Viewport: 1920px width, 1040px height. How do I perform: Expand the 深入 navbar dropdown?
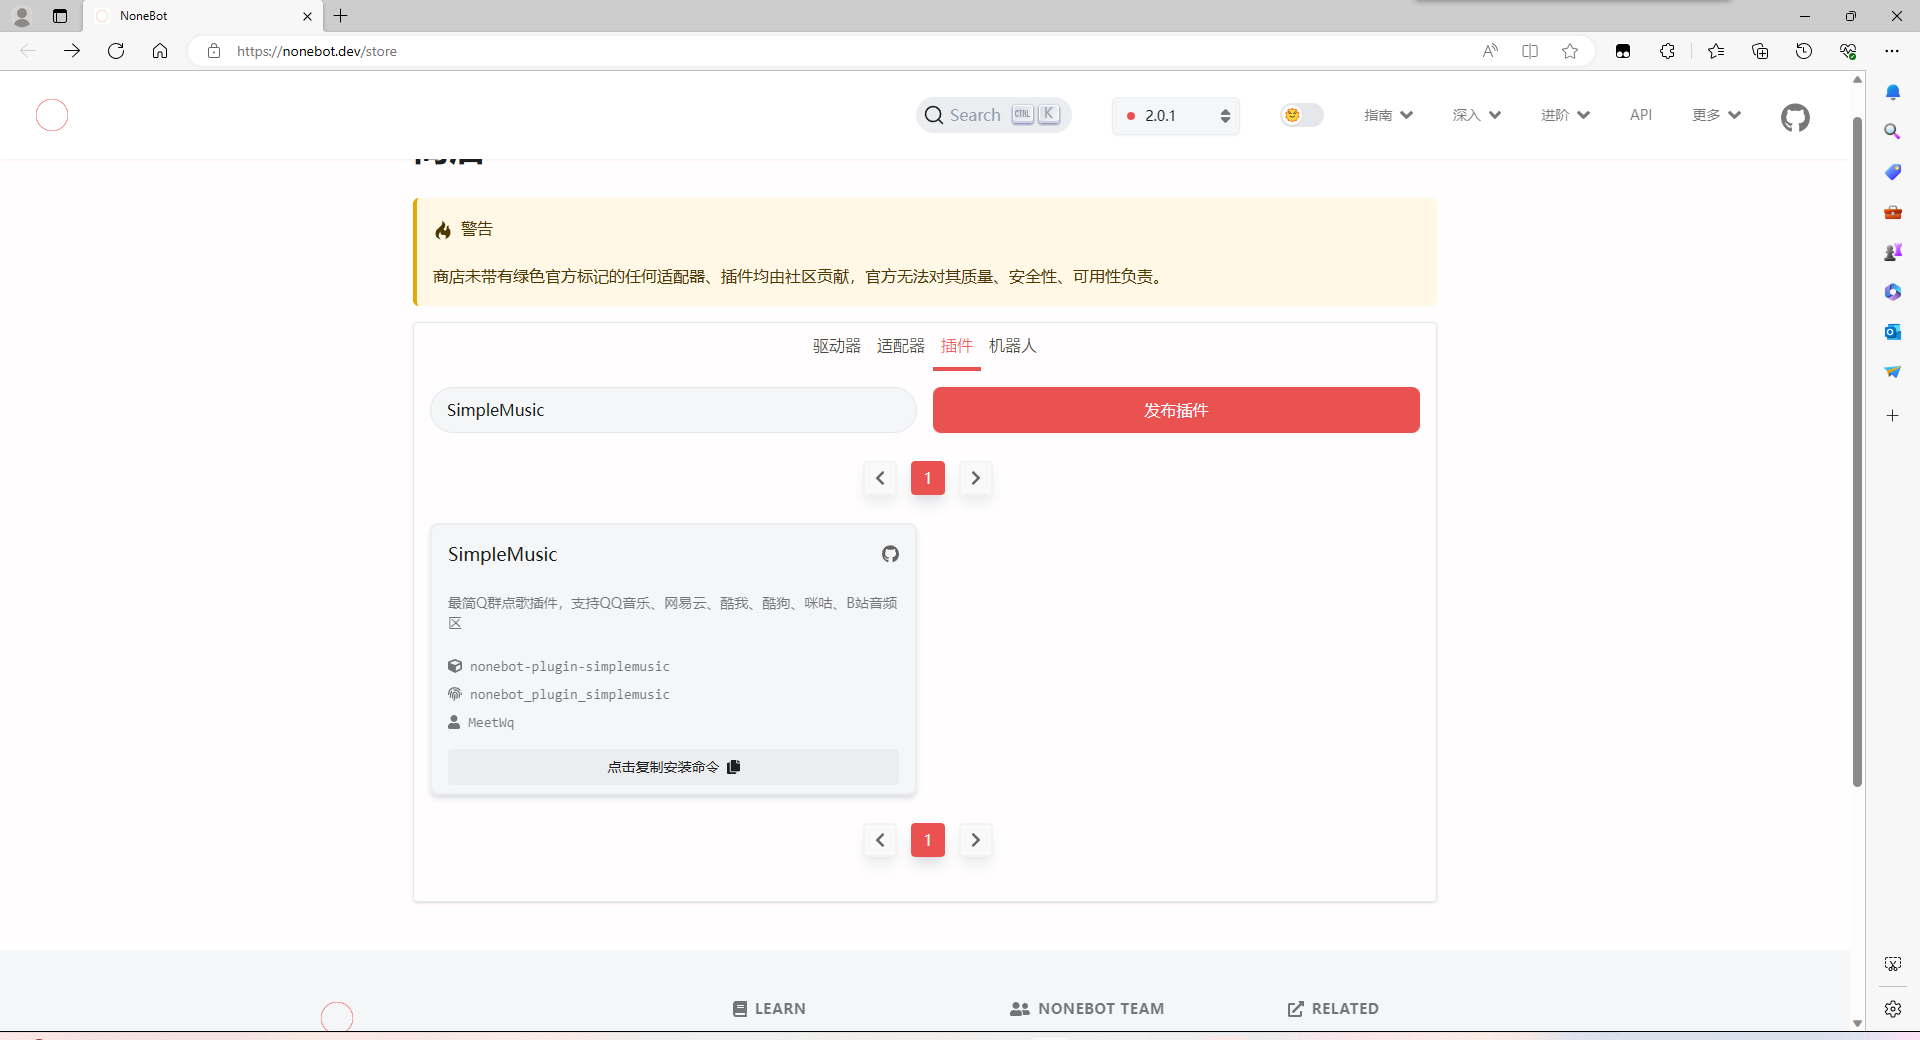point(1477,115)
